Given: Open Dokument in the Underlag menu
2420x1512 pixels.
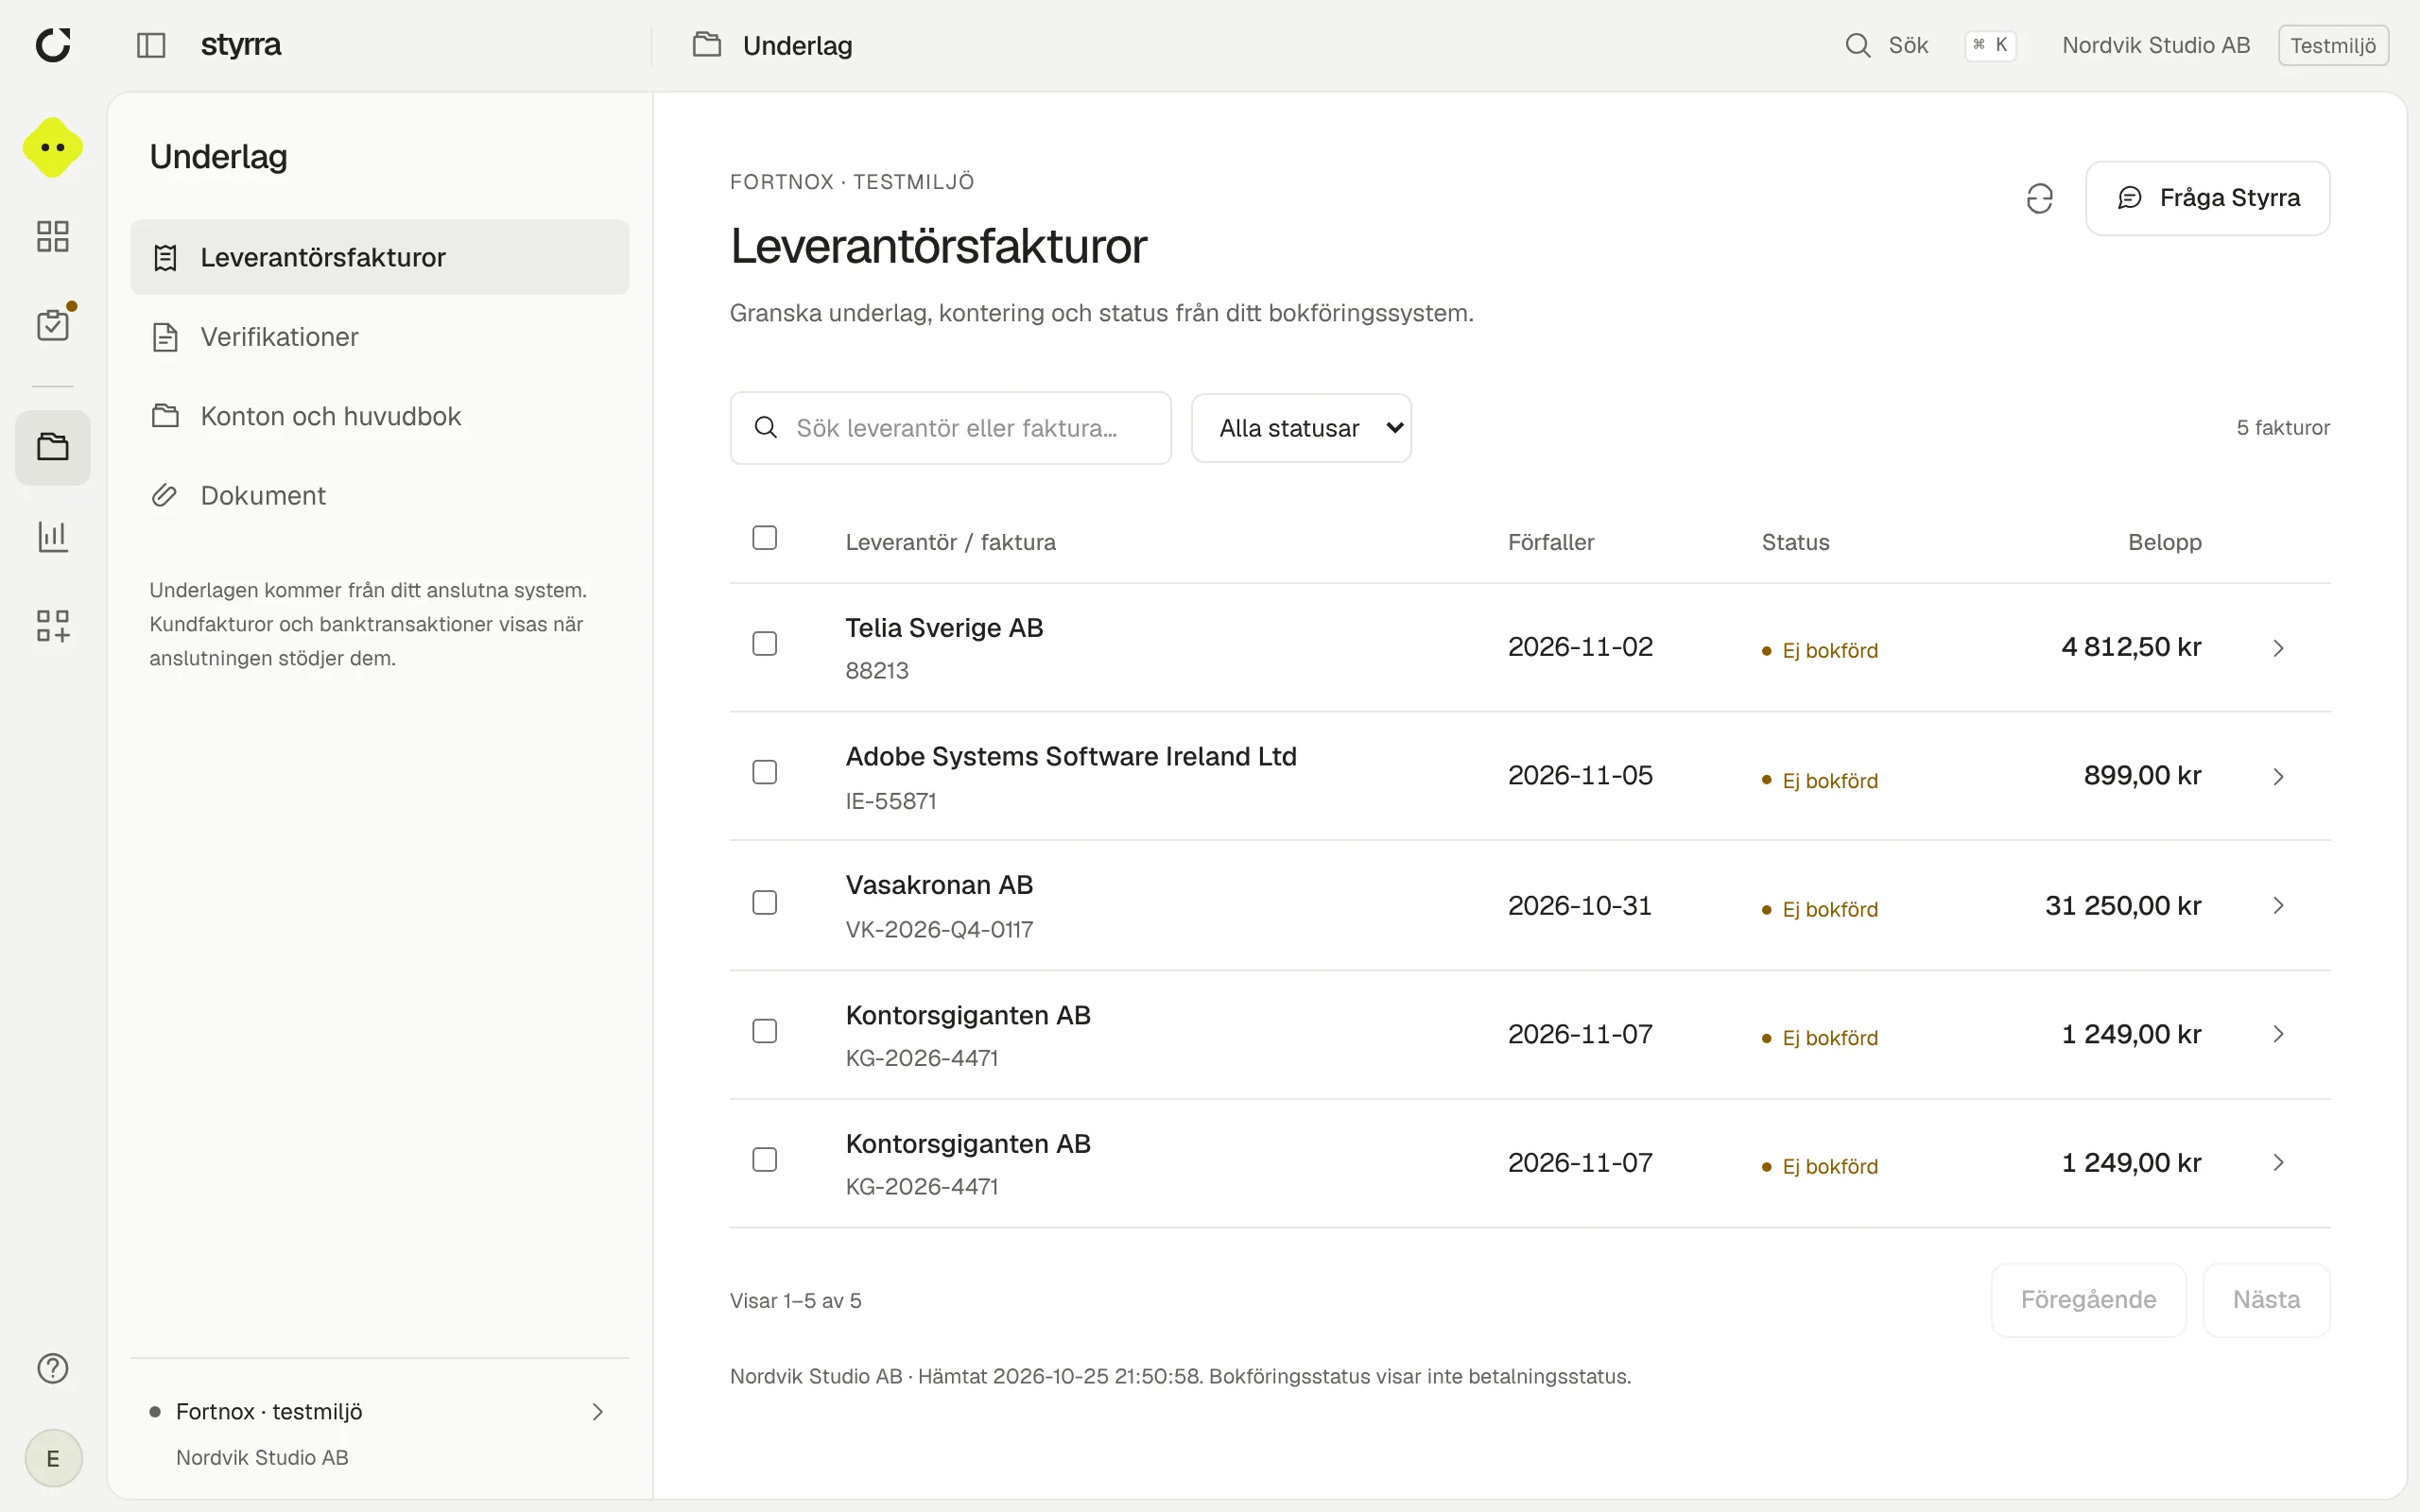Looking at the screenshot, I should point(380,495).
